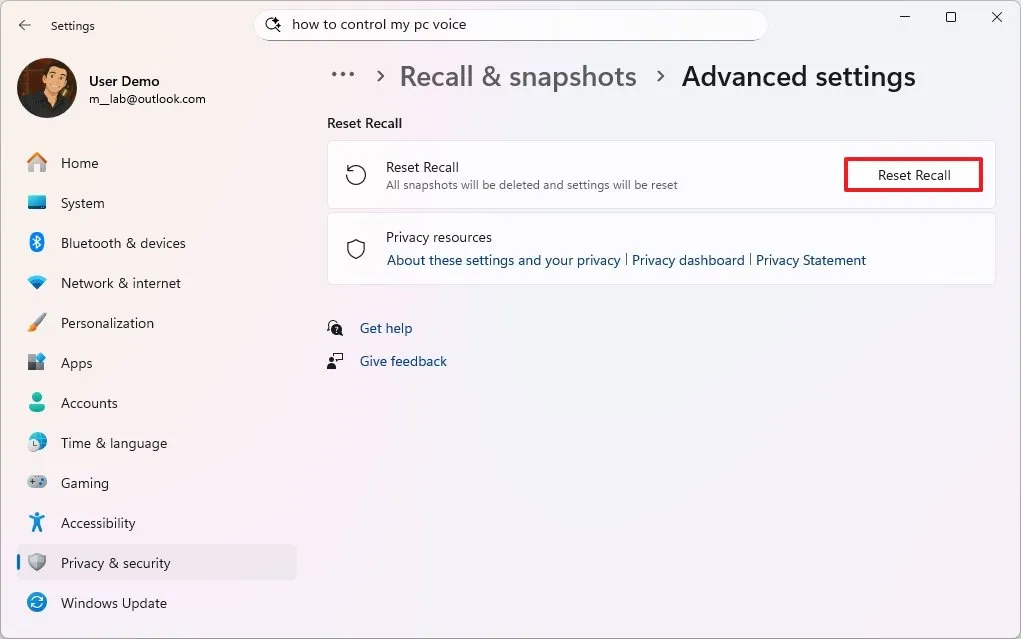This screenshot has width=1021, height=639.
Task: Read the Privacy Statement
Action: point(811,260)
